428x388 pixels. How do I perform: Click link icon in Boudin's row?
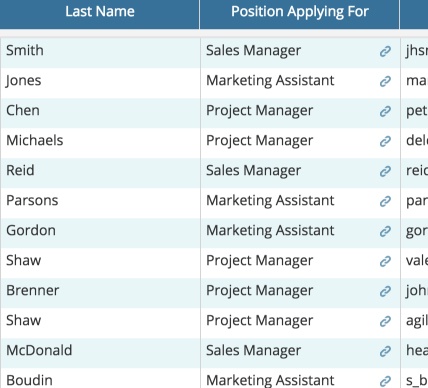click(385, 381)
